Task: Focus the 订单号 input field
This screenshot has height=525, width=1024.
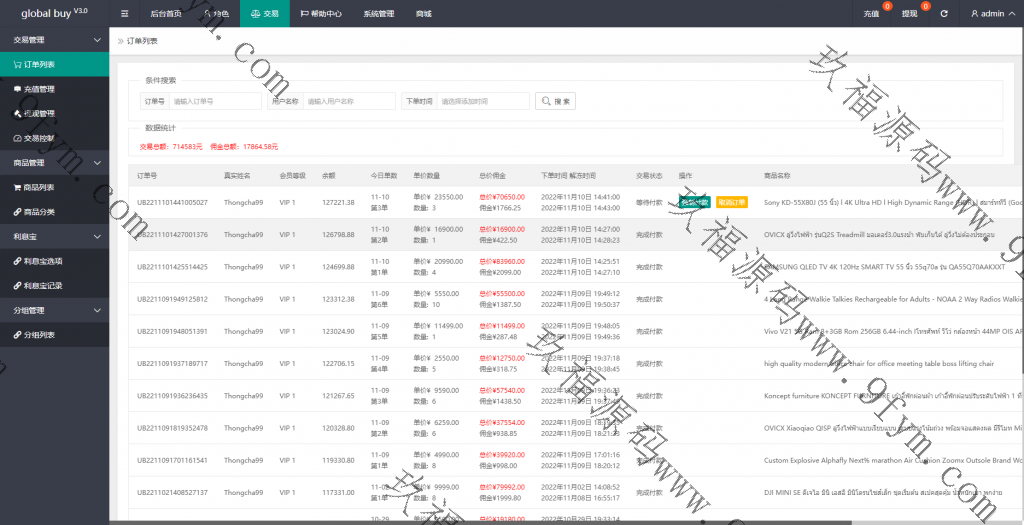Action: [x=213, y=101]
